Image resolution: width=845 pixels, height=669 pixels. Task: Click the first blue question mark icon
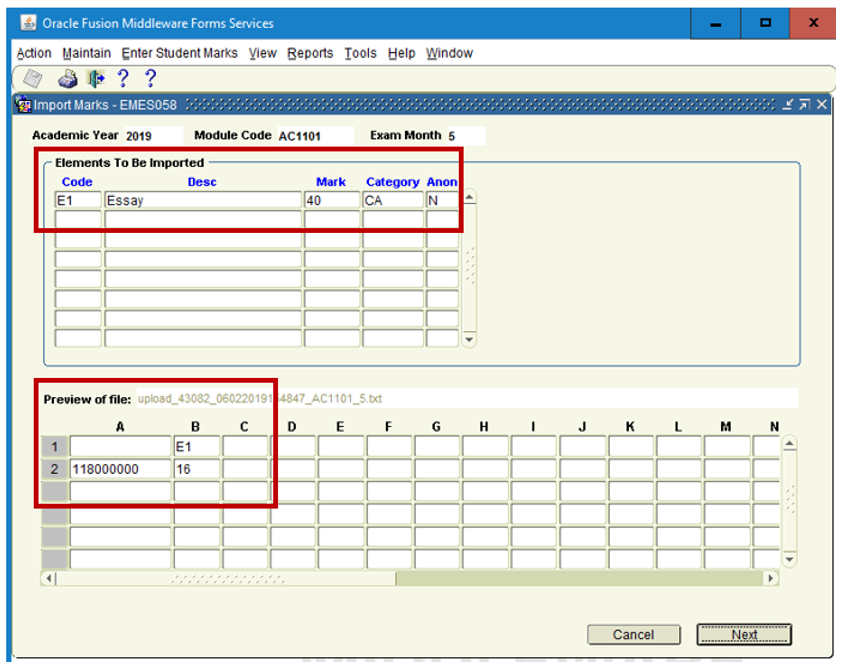[123, 79]
